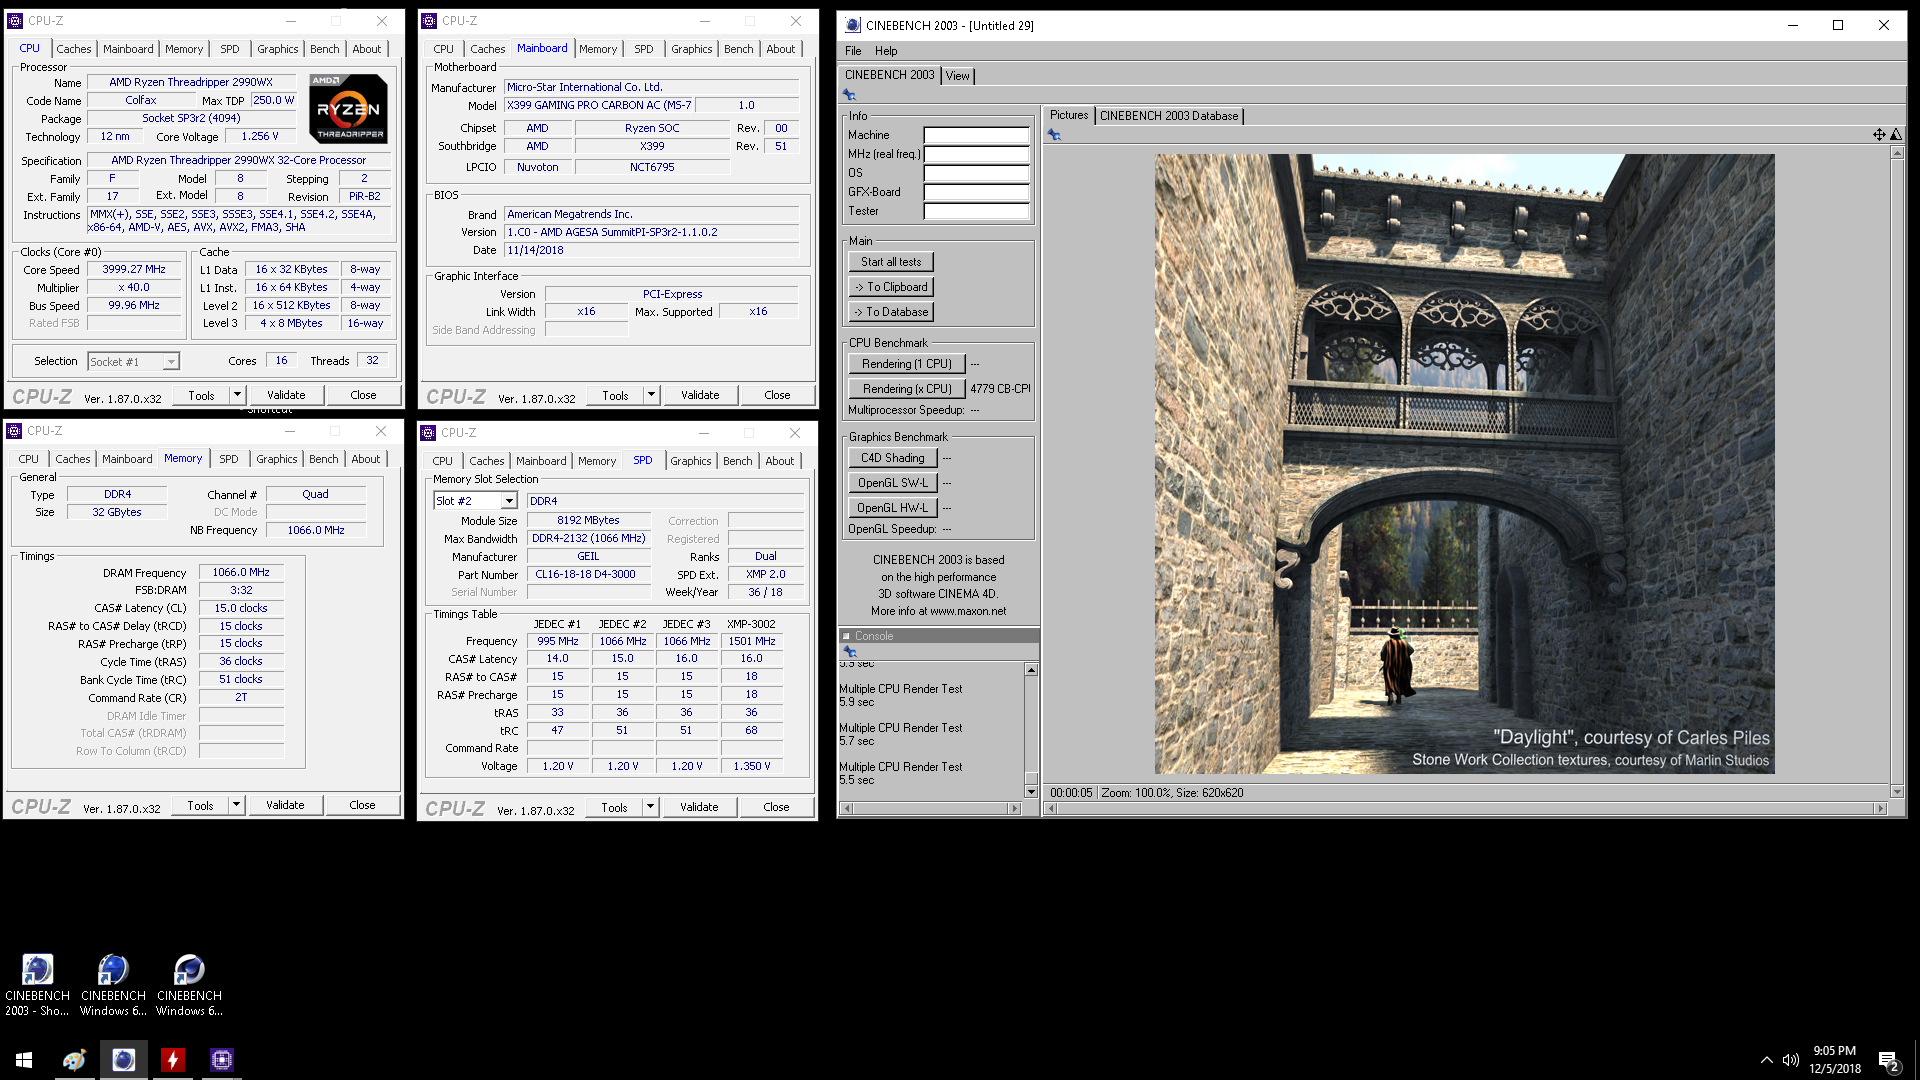1920x1080 pixels.
Task: Click the AMD Ryzen Threadripper logo in CPU-Z
Action: 348,108
